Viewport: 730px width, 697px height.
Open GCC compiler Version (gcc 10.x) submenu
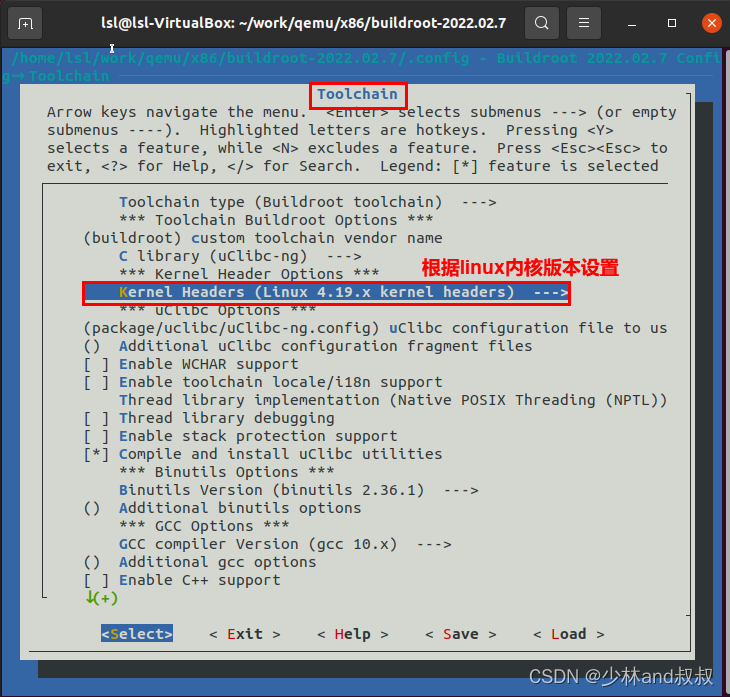(285, 544)
